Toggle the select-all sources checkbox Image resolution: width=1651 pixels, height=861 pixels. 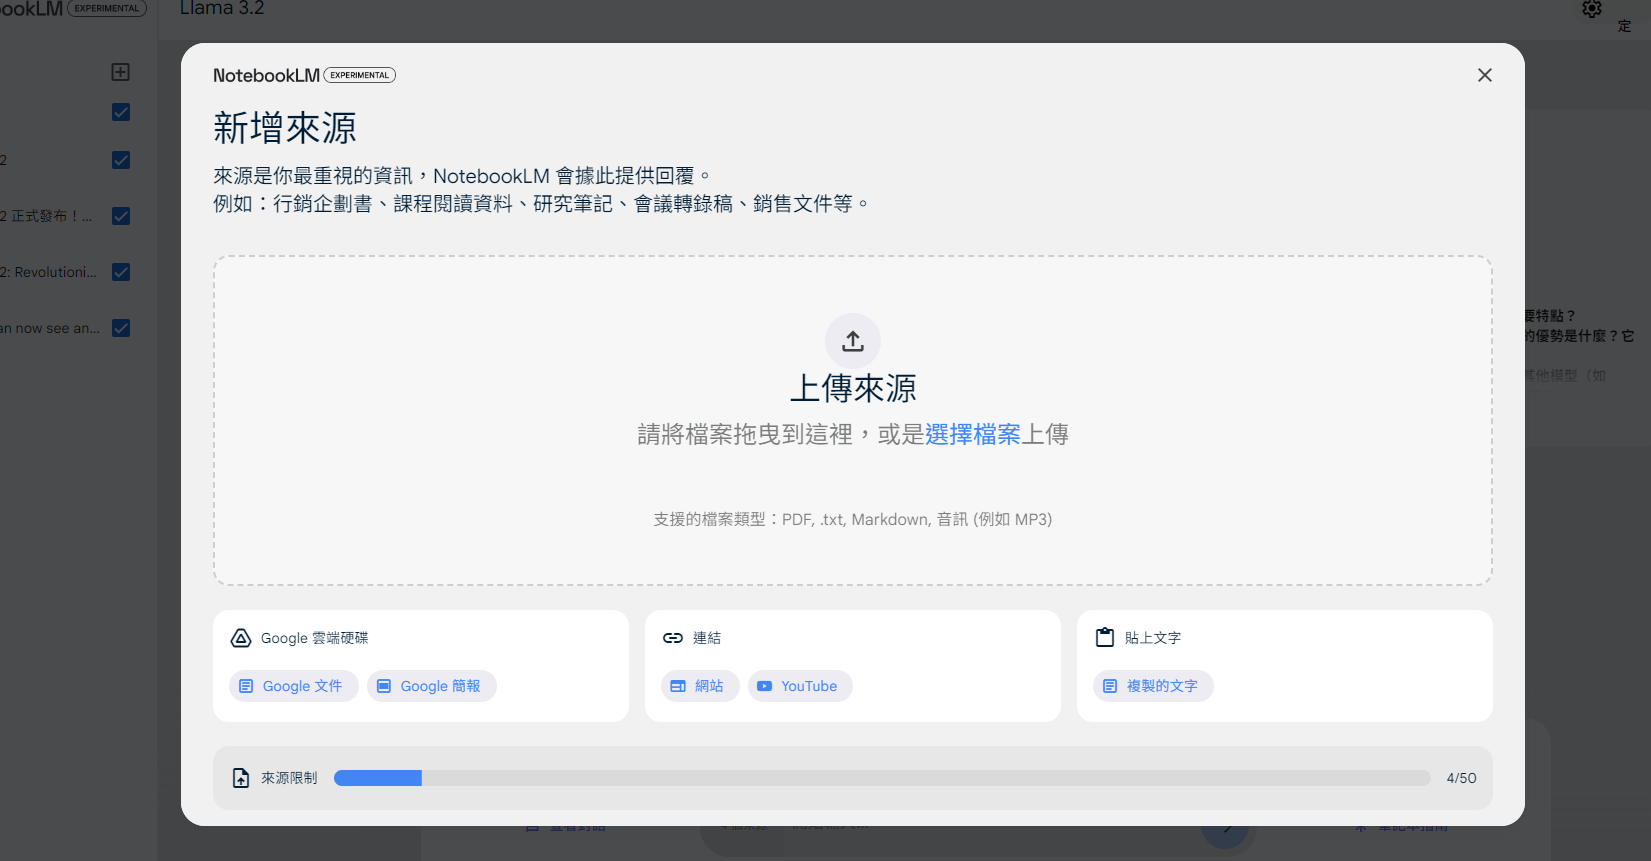click(x=121, y=112)
